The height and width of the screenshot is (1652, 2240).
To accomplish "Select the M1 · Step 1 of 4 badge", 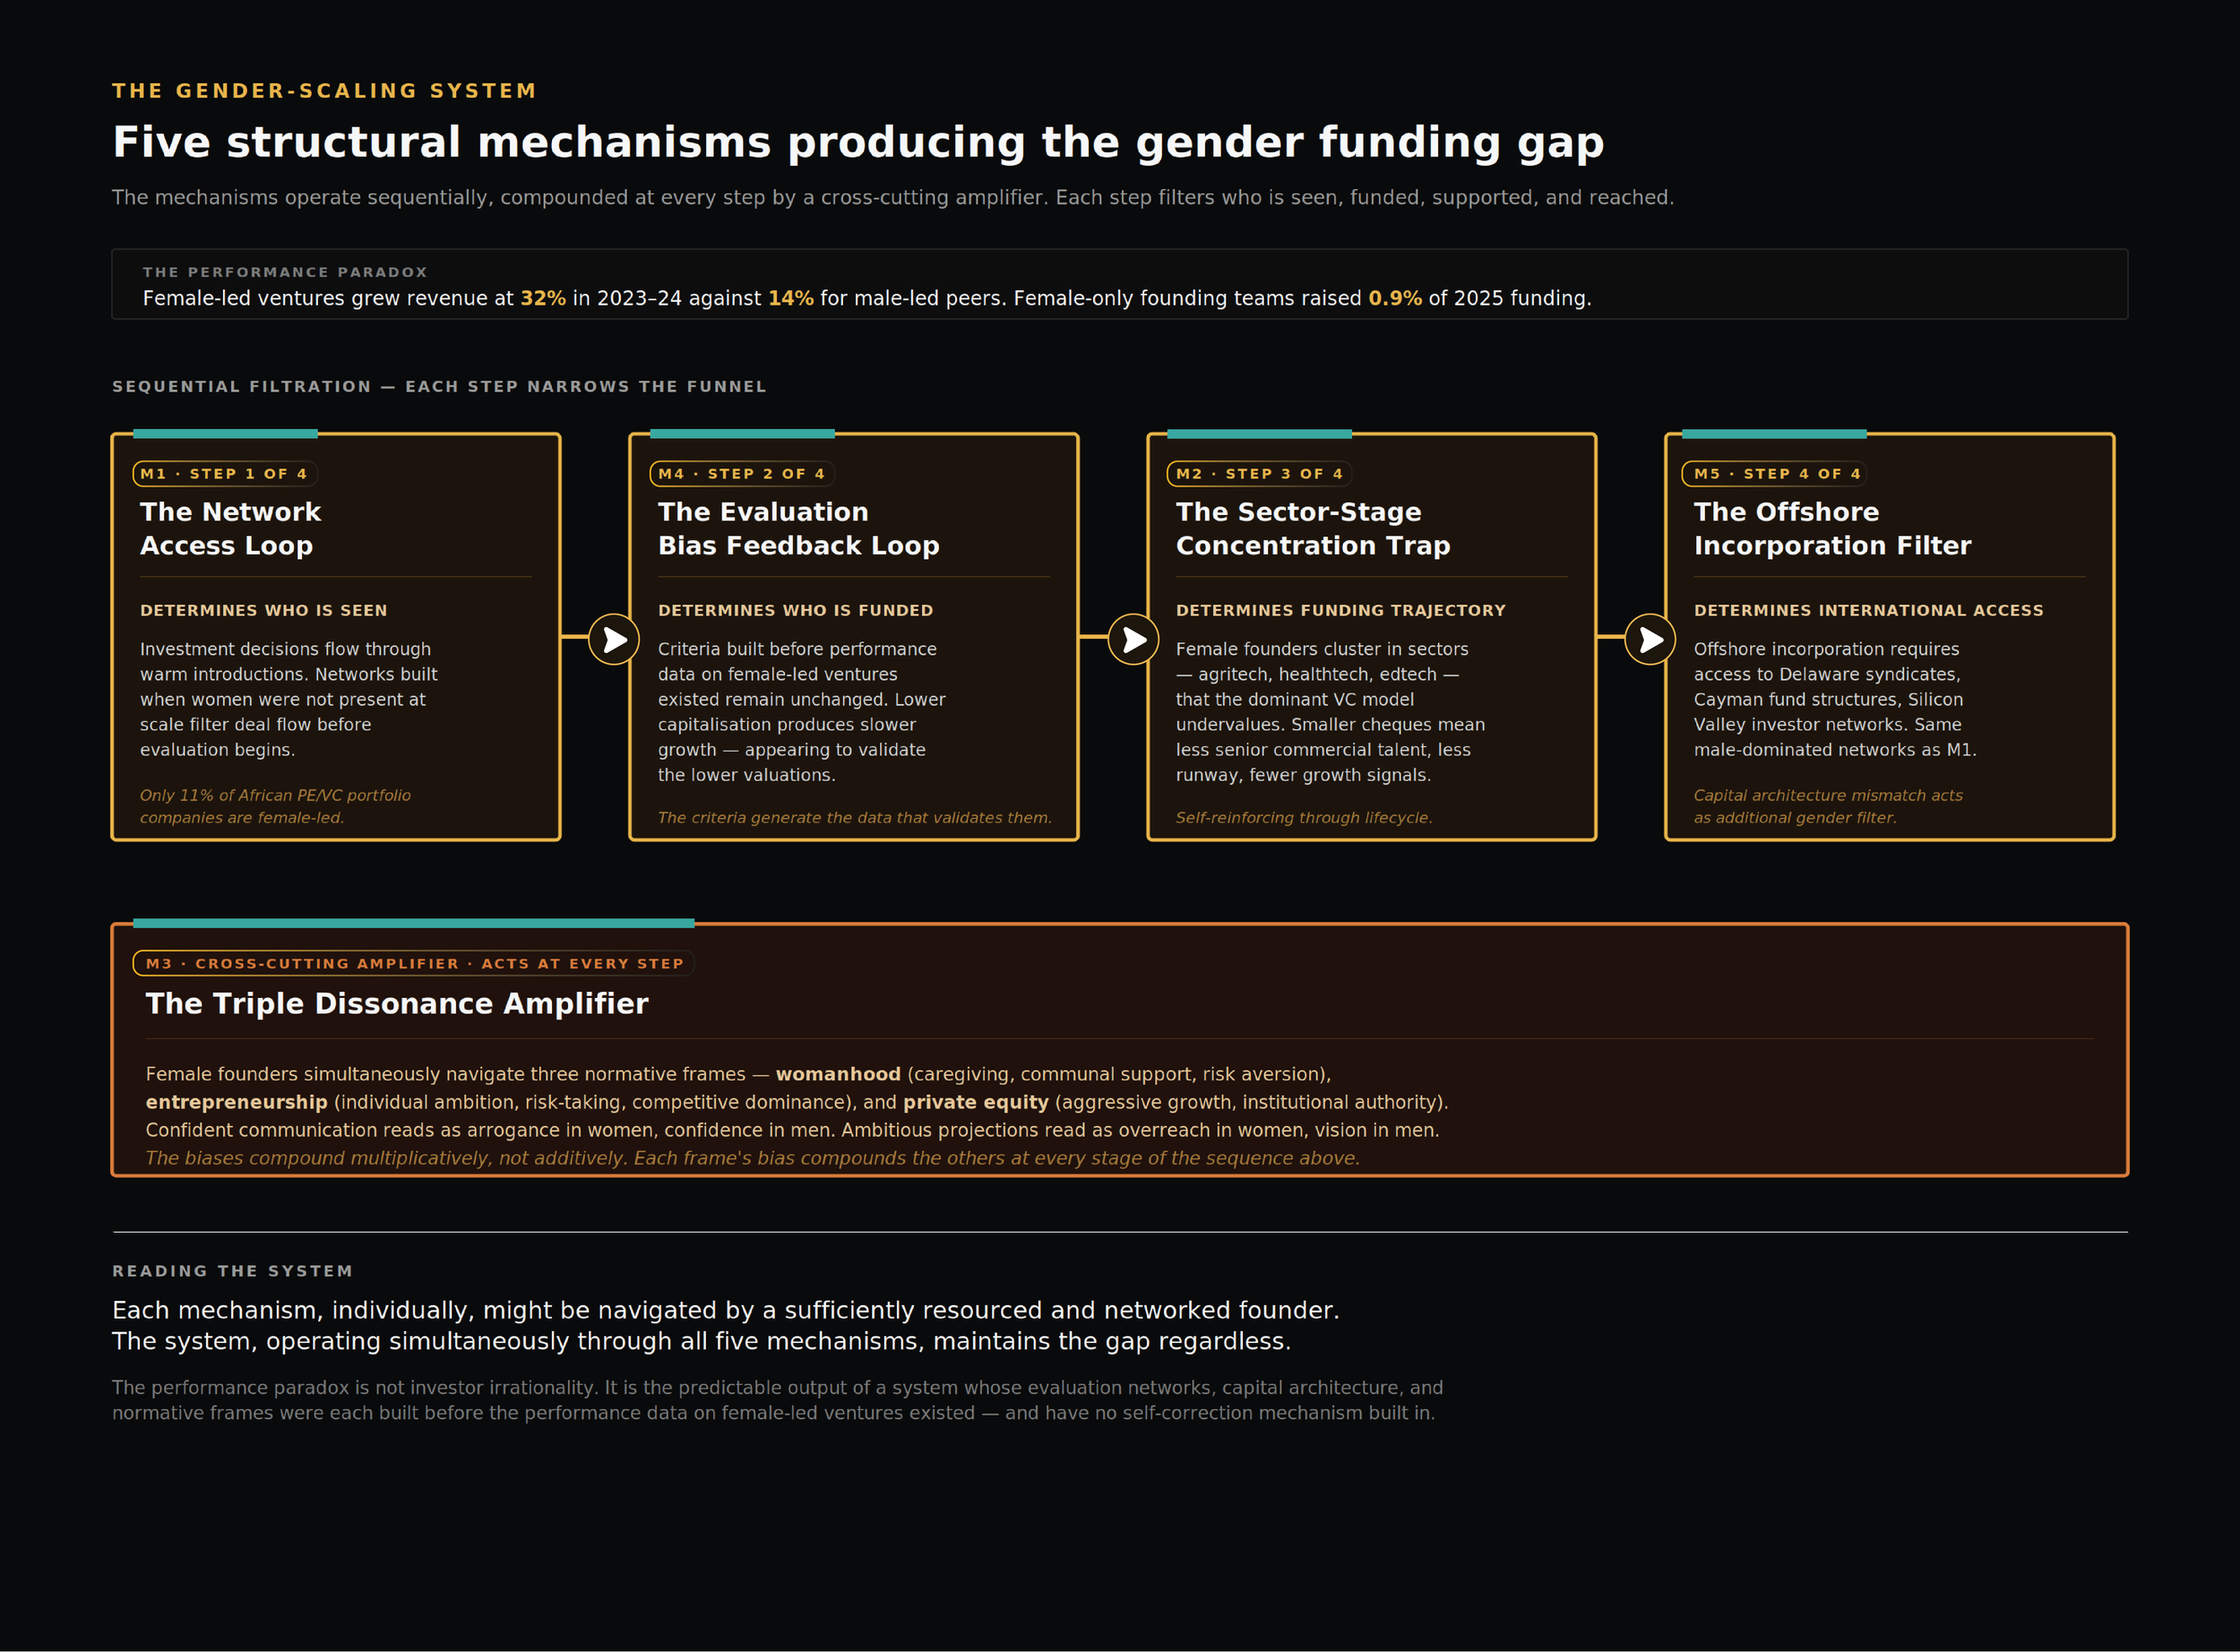I will pos(224,474).
